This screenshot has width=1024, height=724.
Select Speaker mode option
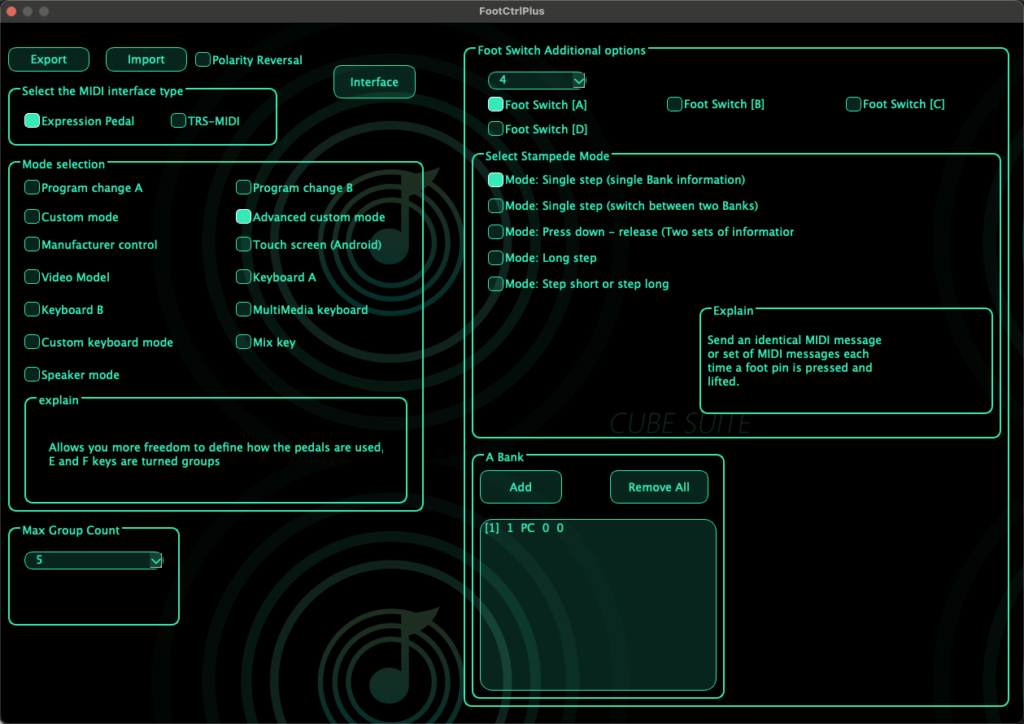[x=33, y=375]
